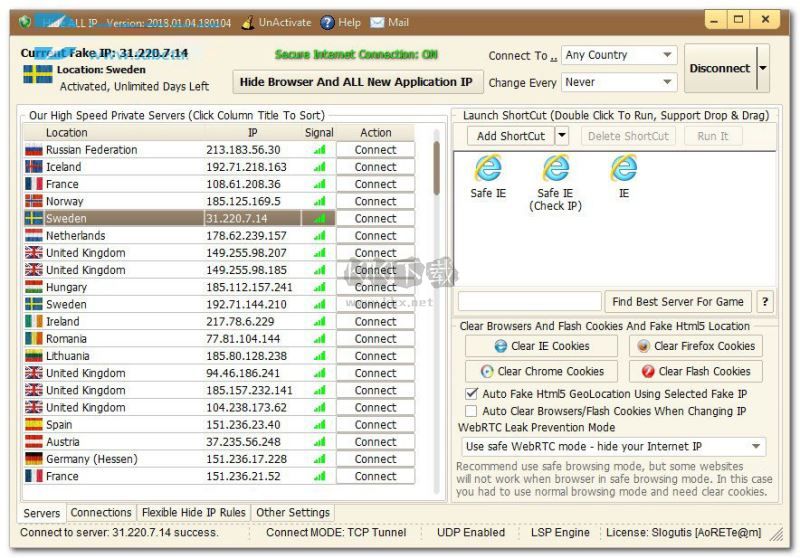Click Hide Browser And ALL New Application IP
This screenshot has height=558, width=800.
[x=357, y=82]
